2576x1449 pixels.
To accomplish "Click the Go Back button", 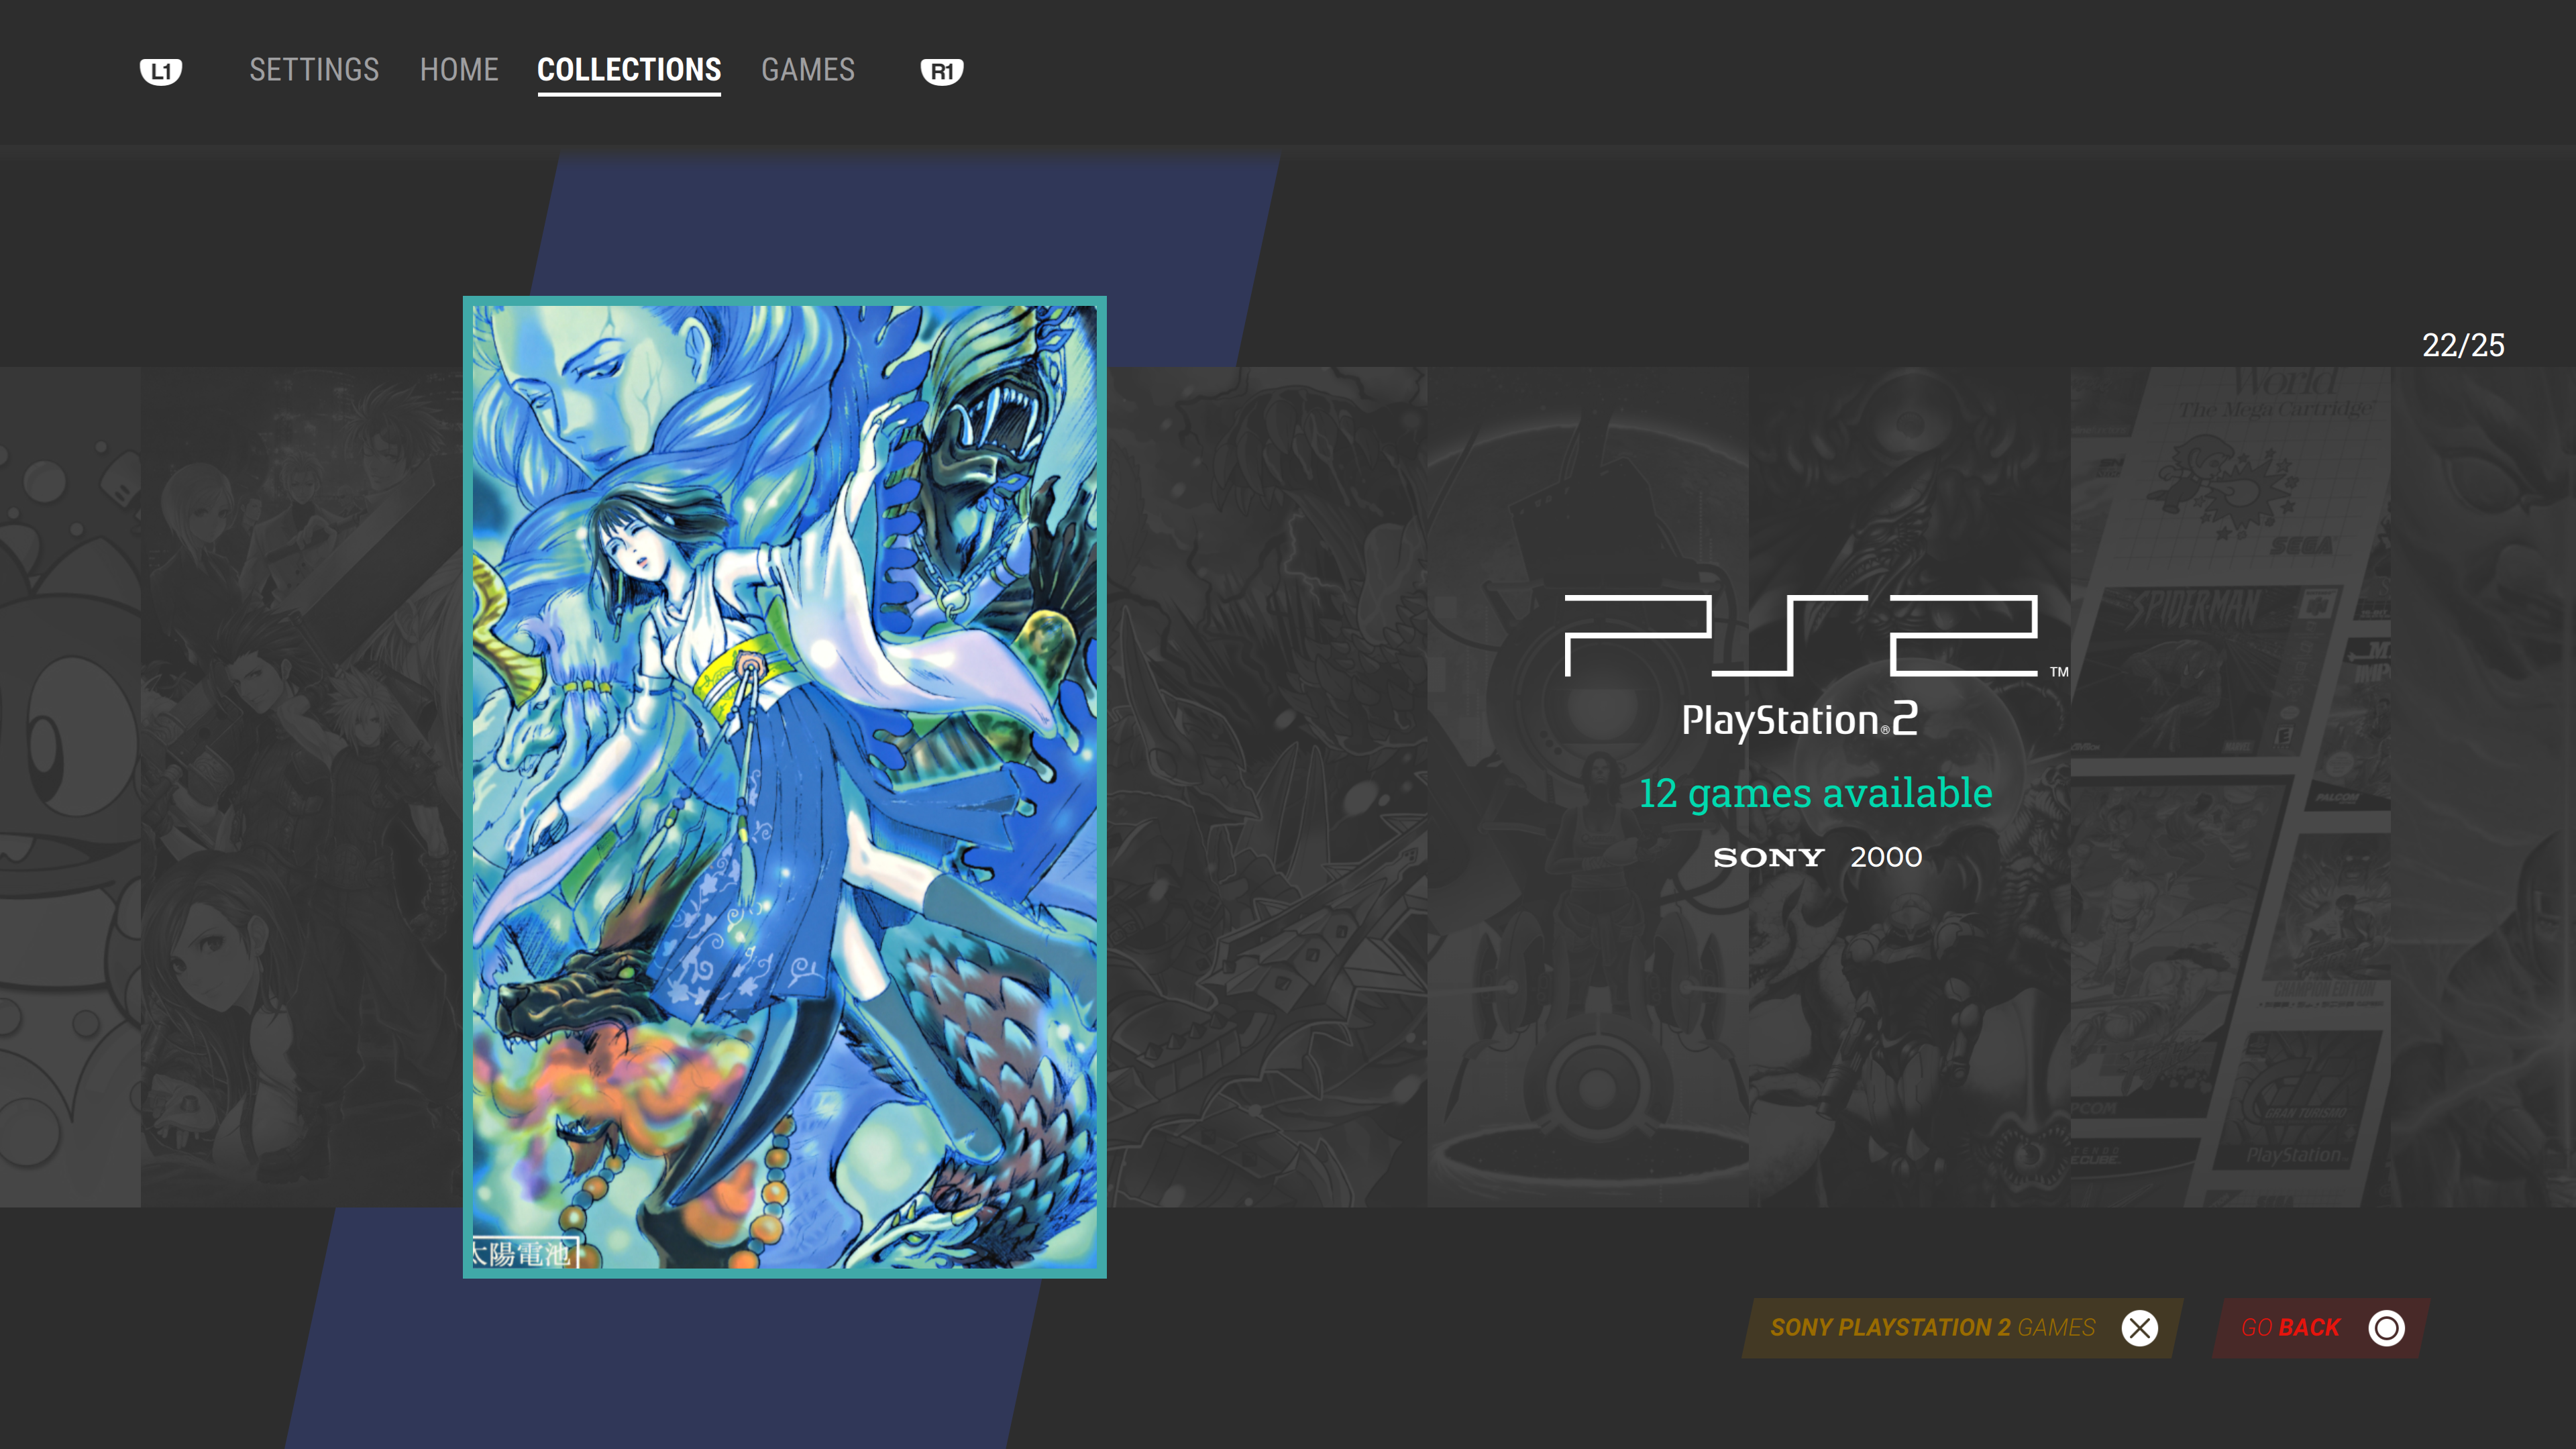I will [x=2321, y=1328].
